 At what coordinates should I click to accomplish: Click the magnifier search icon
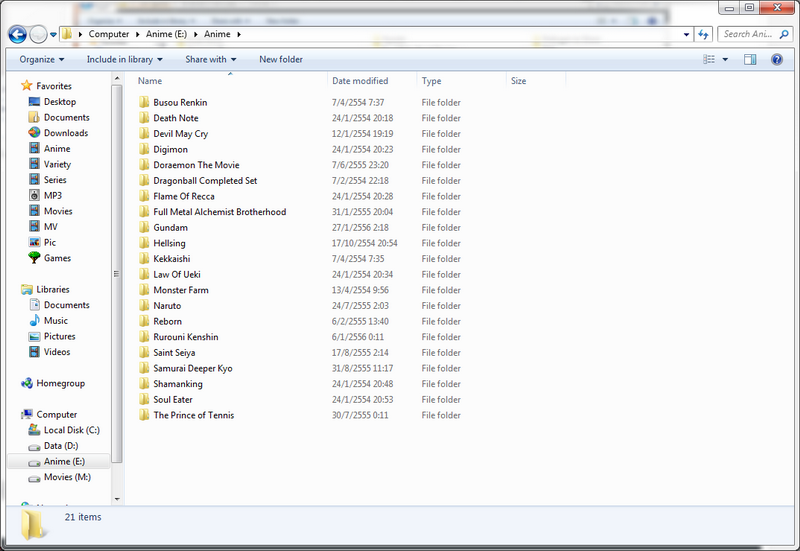(784, 34)
